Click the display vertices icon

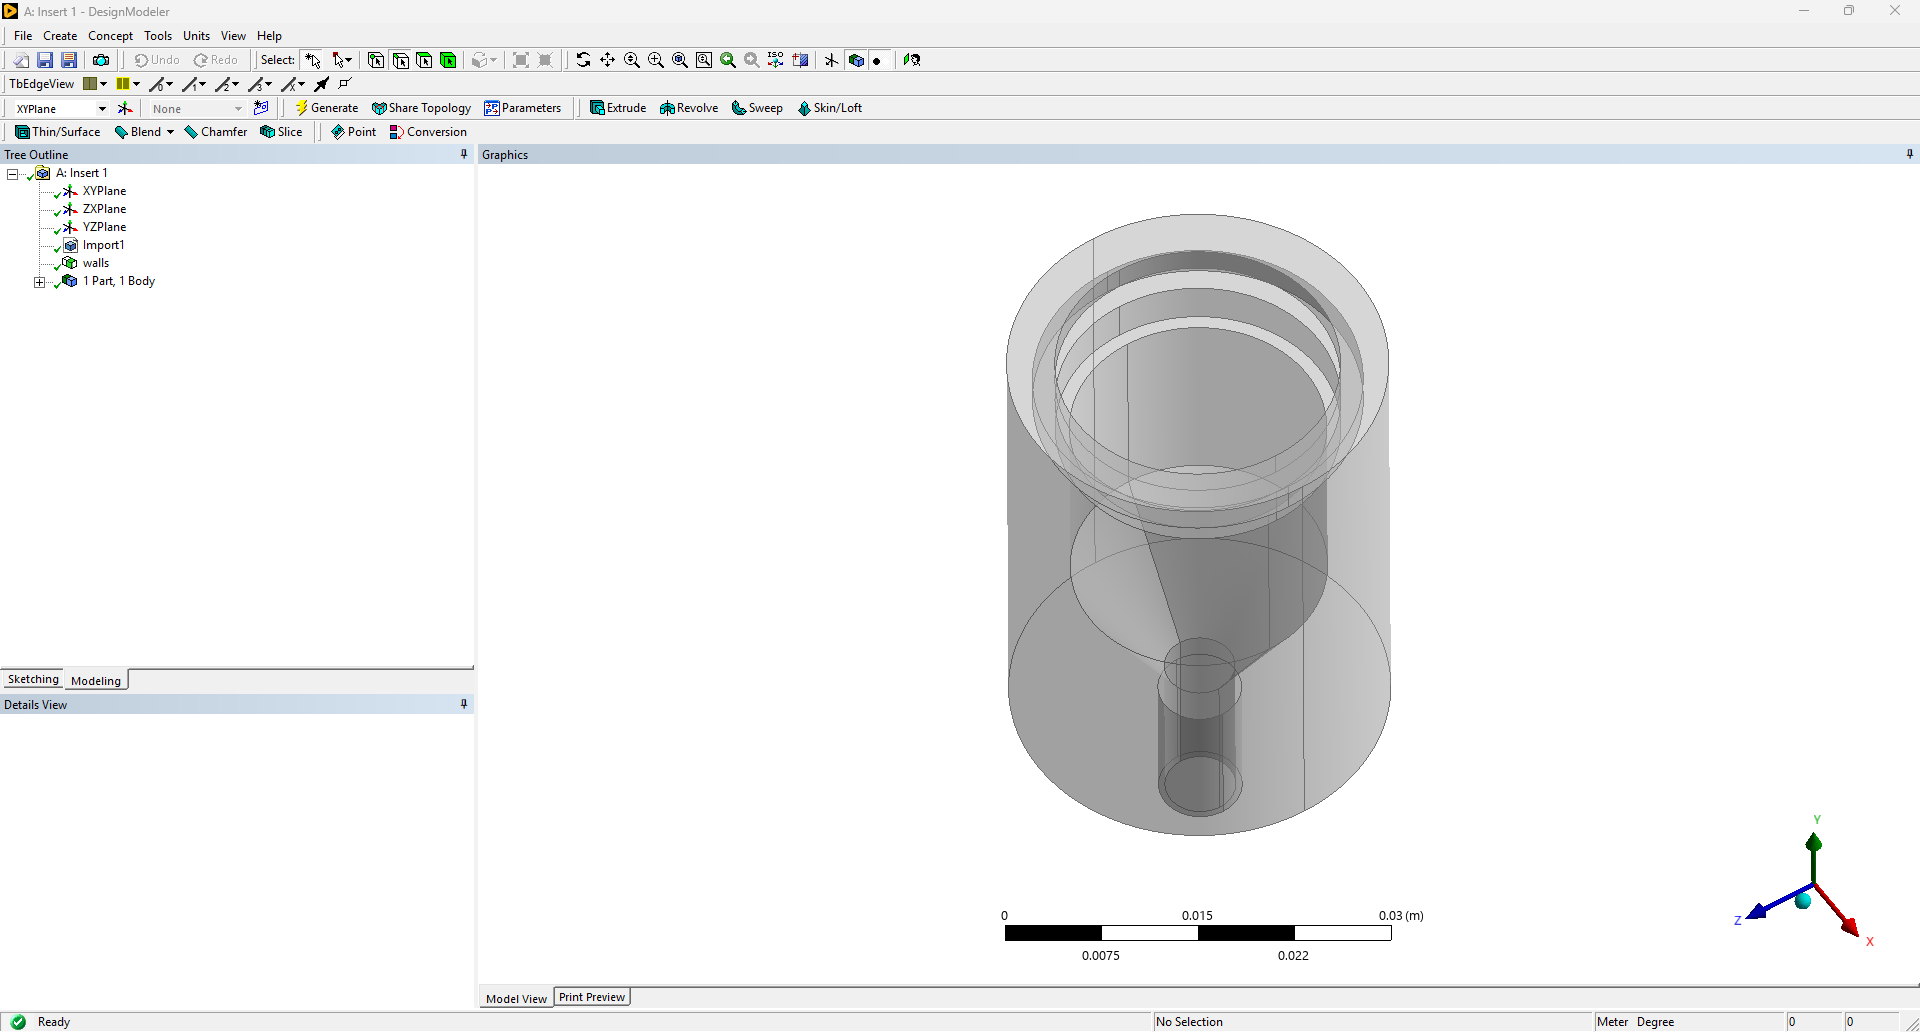tap(345, 84)
